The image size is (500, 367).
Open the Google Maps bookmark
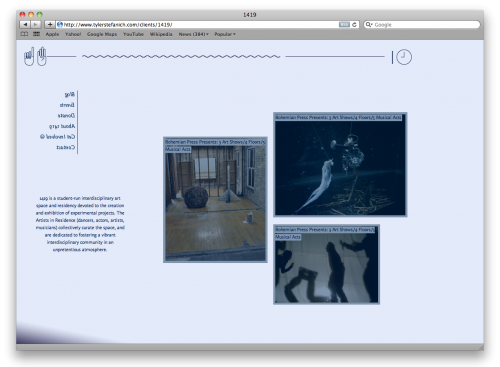102,34
